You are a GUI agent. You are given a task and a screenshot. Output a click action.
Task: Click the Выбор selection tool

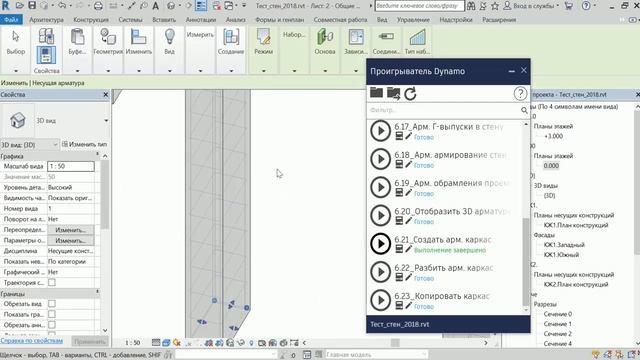(16, 42)
